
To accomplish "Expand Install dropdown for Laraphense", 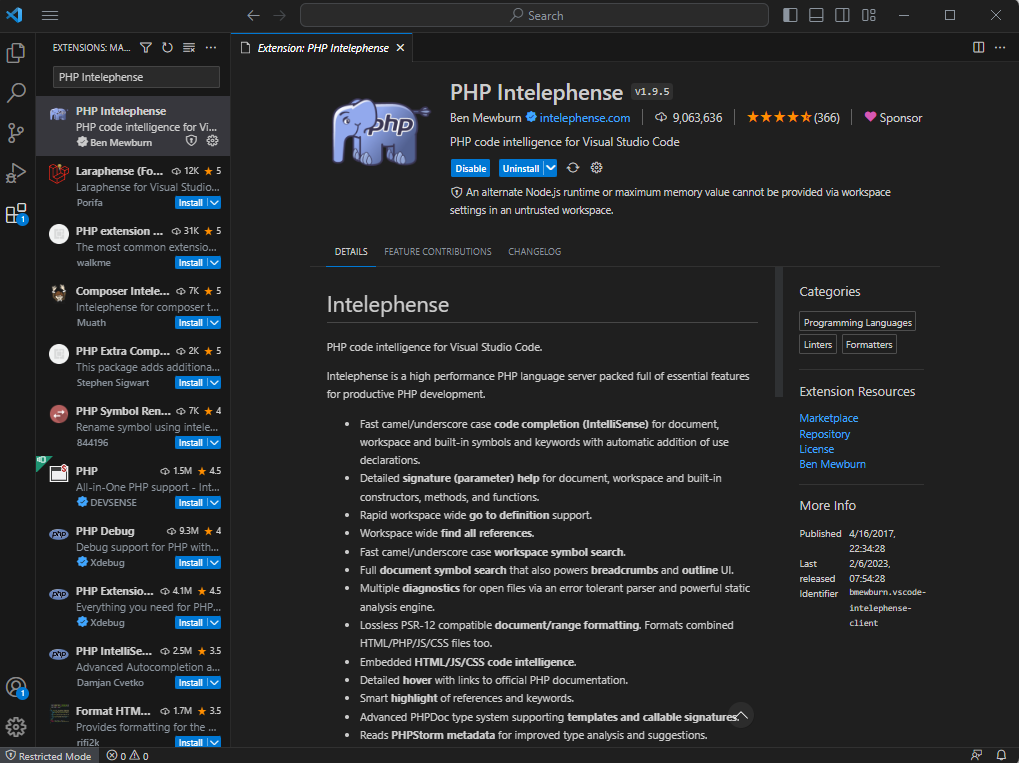I will click(x=214, y=203).
